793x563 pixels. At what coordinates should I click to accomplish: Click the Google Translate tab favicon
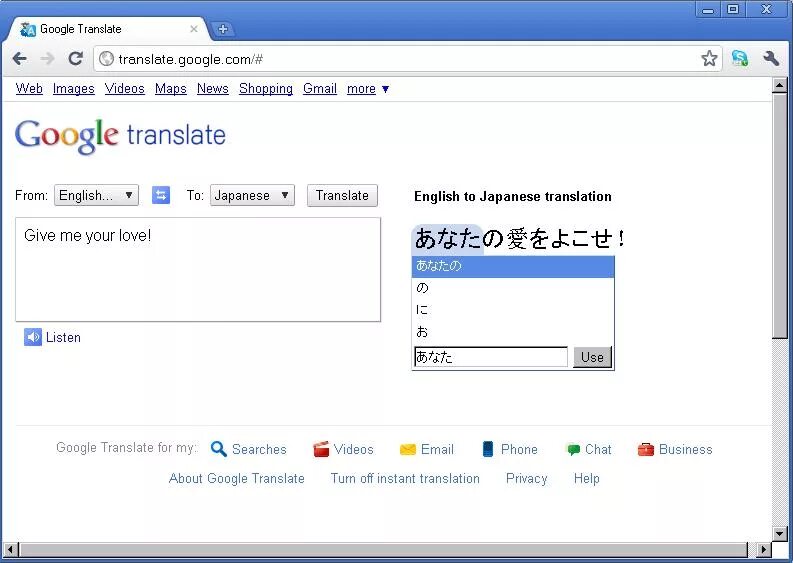click(28, 30)
